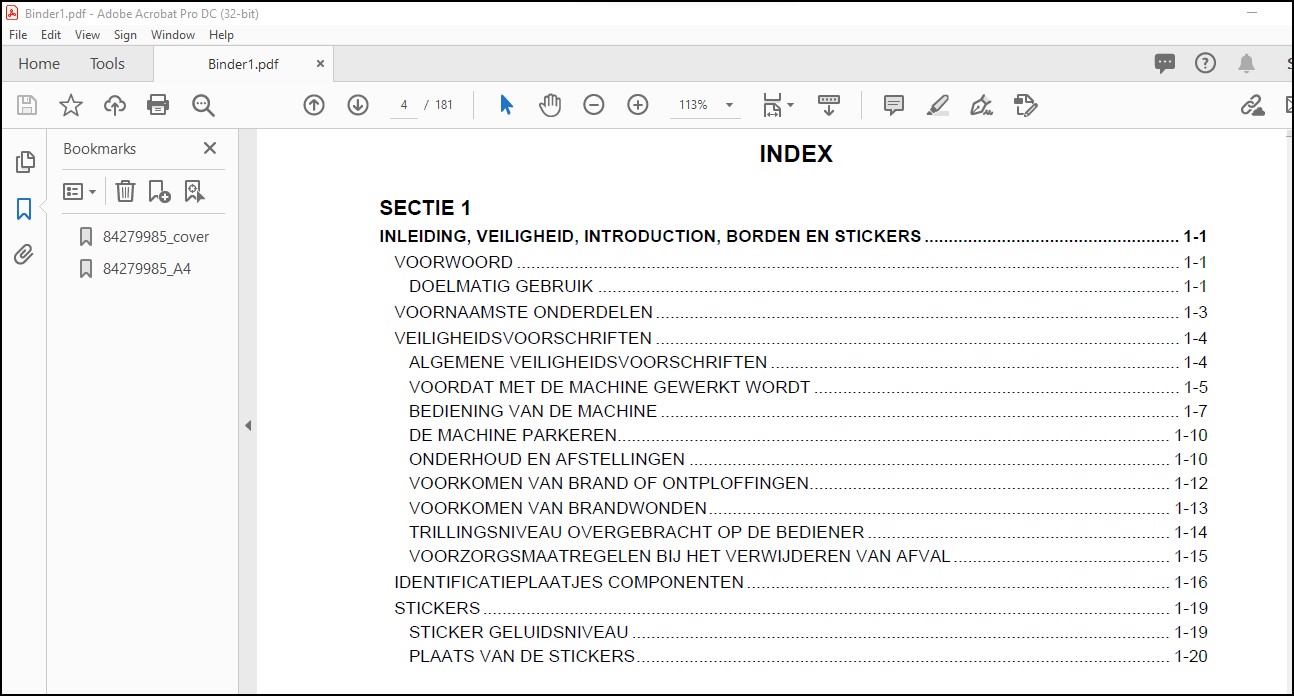Select the Binder1.pdf document tab
This screenshot has height=696, width=1294.
click(243, 64)
